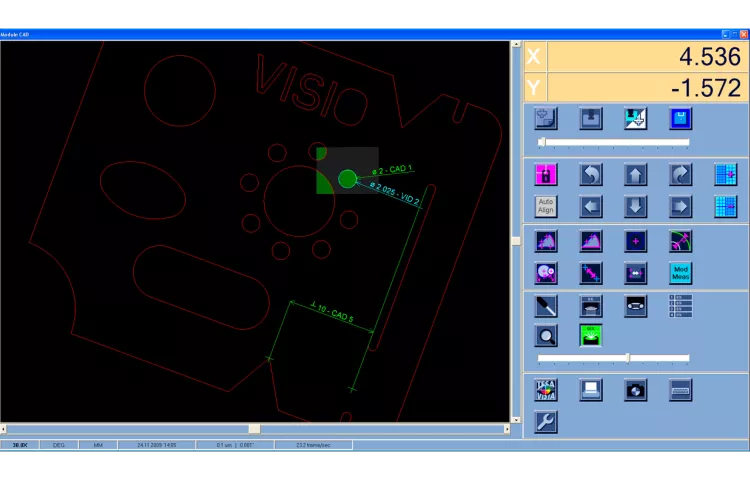Screen dimensions: 750x480
Task: Click the rotate clockwise arrow icon
Action: coord(680,175)
